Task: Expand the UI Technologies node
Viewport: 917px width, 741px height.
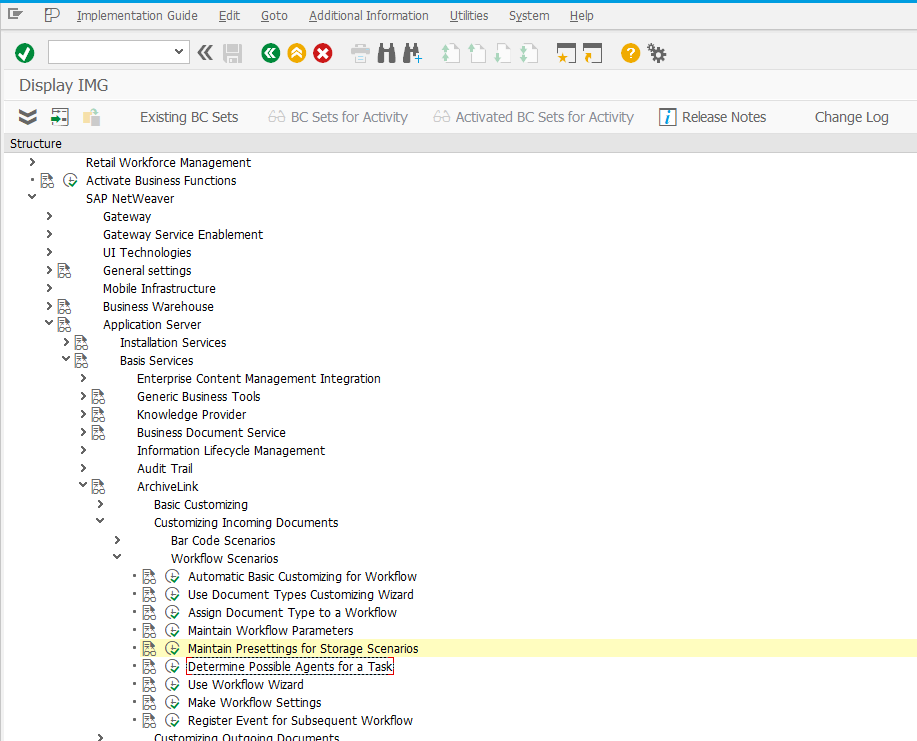Action: coord(49,252)
